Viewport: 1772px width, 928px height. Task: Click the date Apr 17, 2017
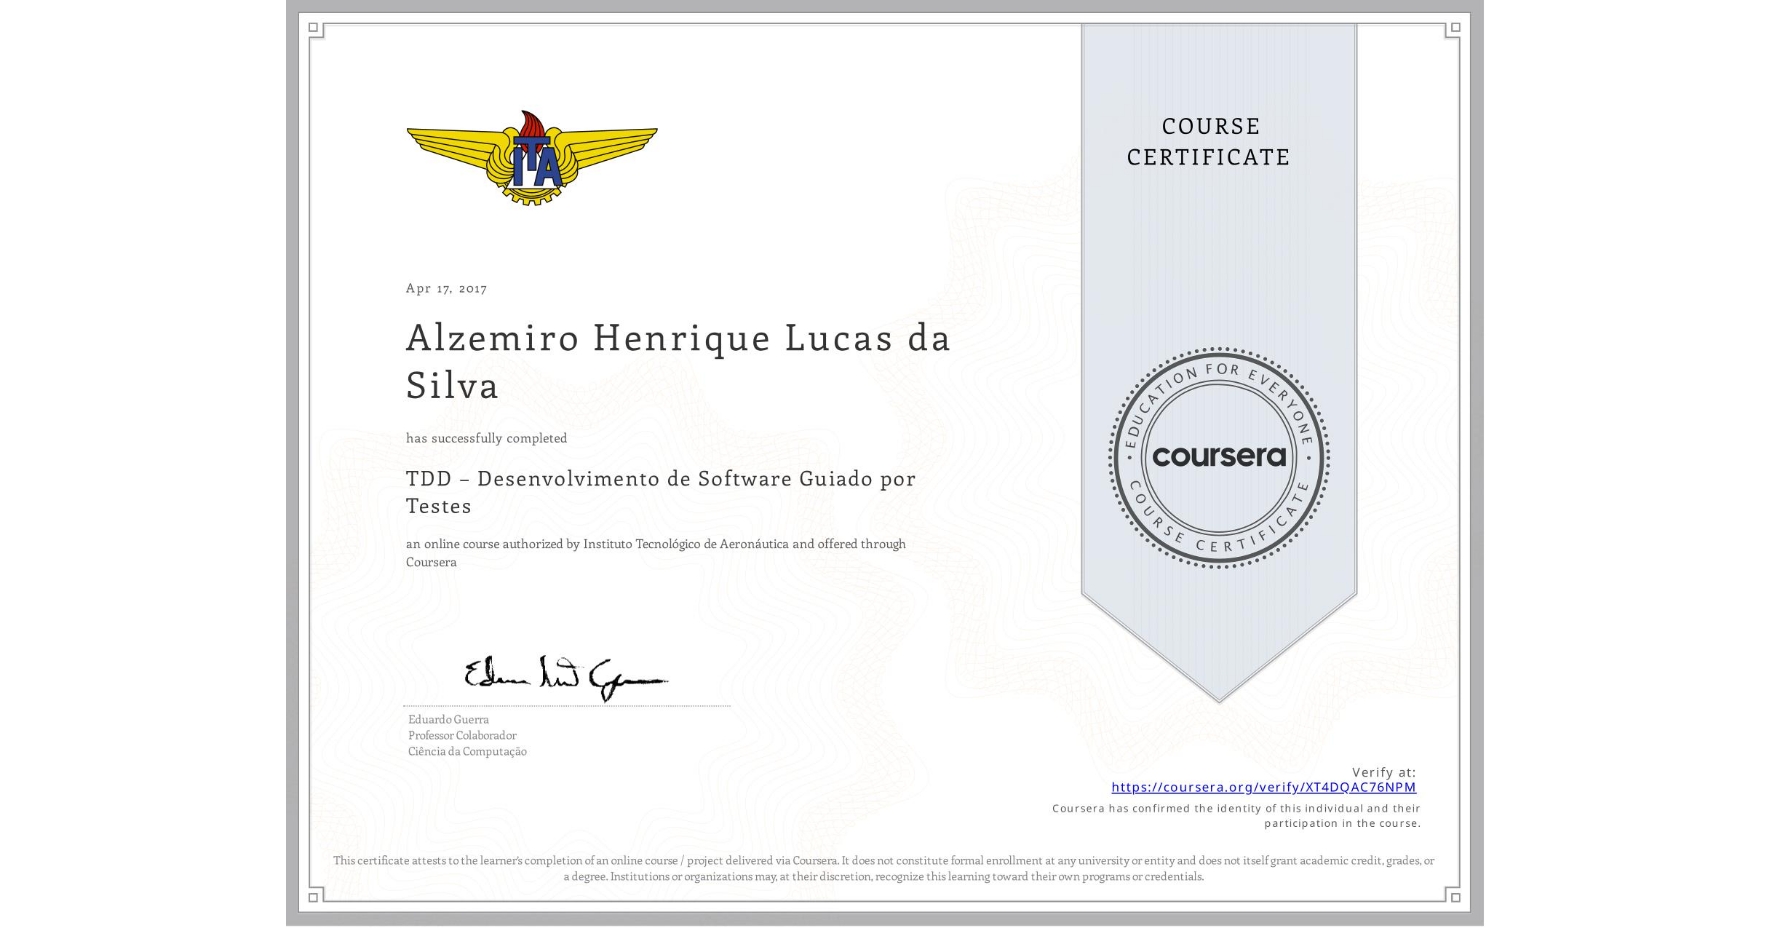tap(446, 288)
